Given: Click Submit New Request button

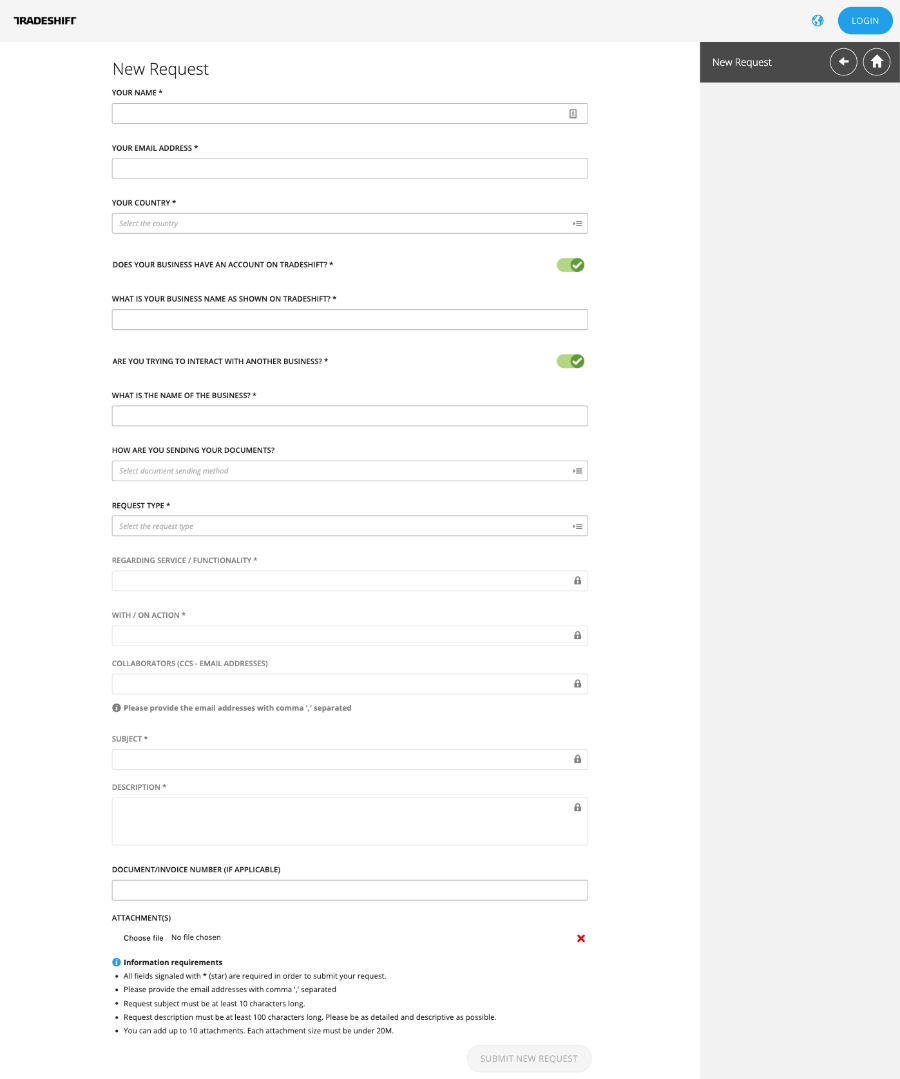Looking at the screenshot, I should tap(529, 1058).
